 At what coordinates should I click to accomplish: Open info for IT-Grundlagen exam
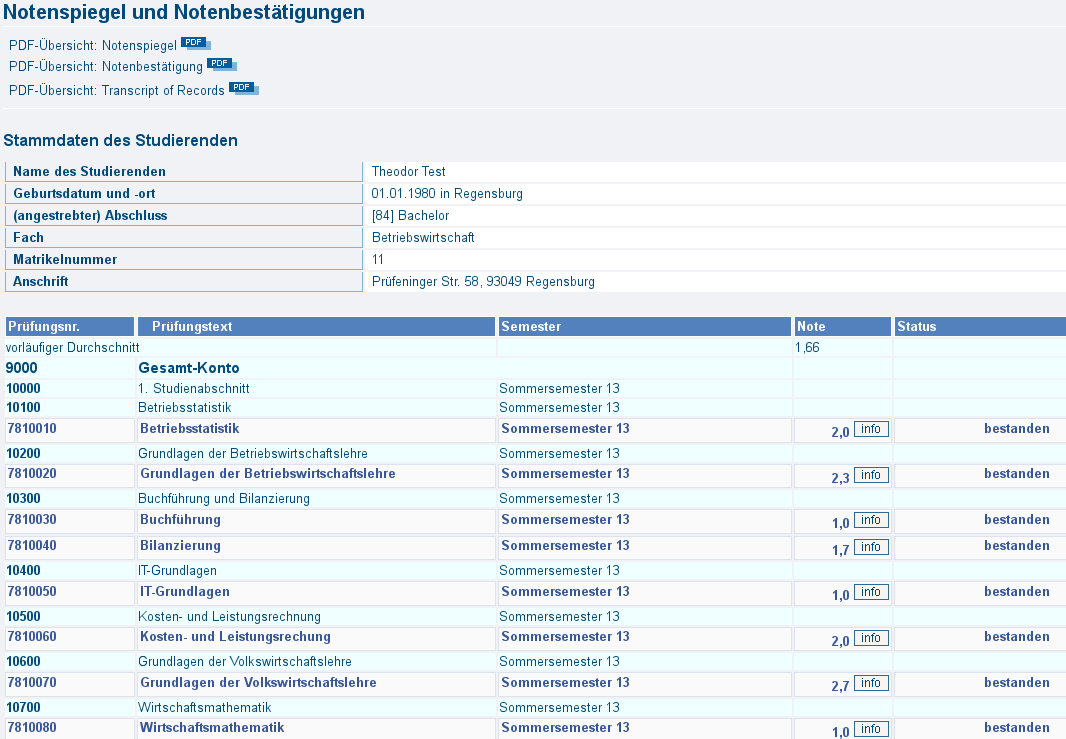871,593
